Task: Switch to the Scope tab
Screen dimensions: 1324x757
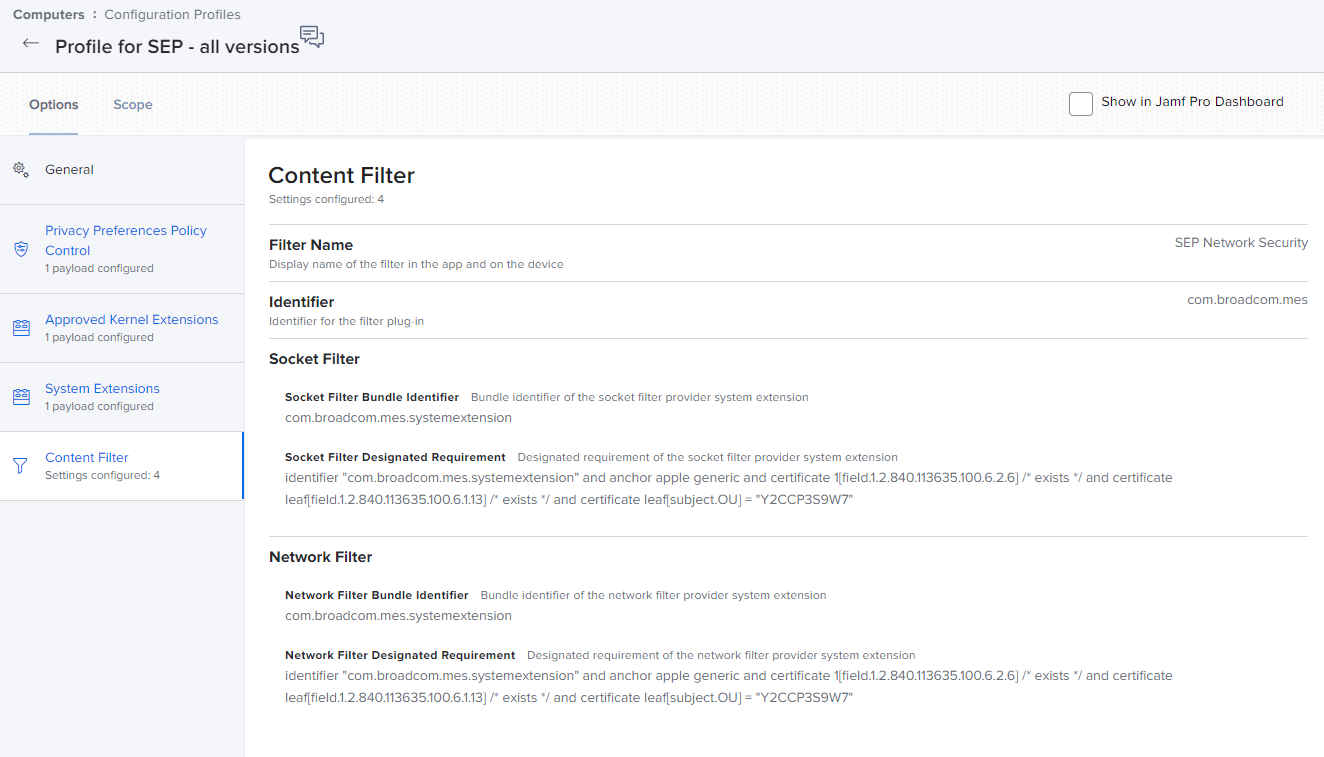Action: pos(133,105)
